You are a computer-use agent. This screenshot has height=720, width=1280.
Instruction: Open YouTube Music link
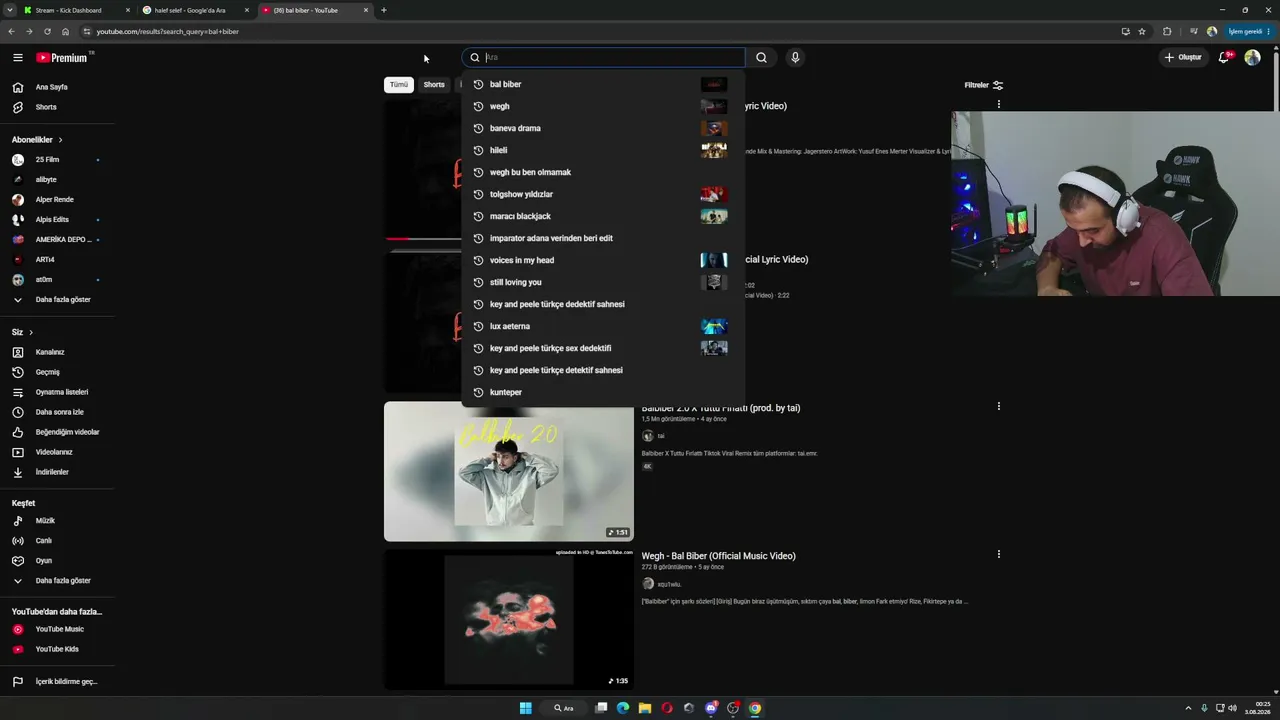coord(57,629)
